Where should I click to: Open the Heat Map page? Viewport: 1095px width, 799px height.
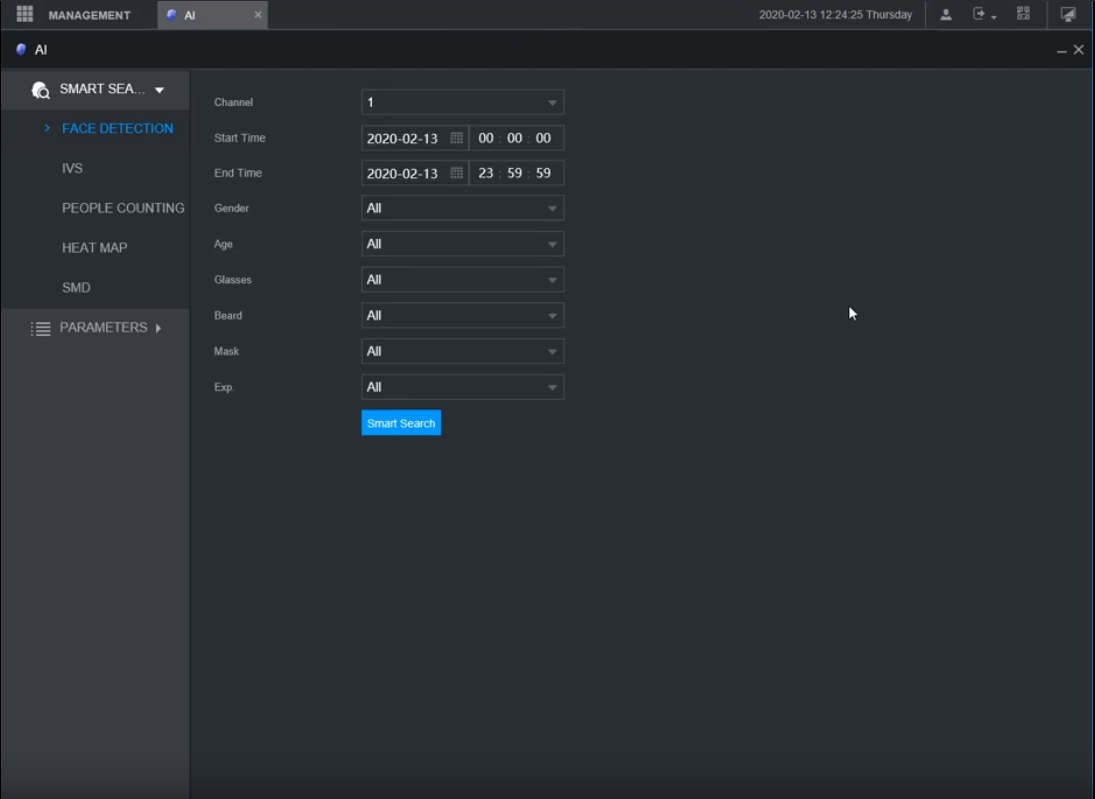click(94, 248)
